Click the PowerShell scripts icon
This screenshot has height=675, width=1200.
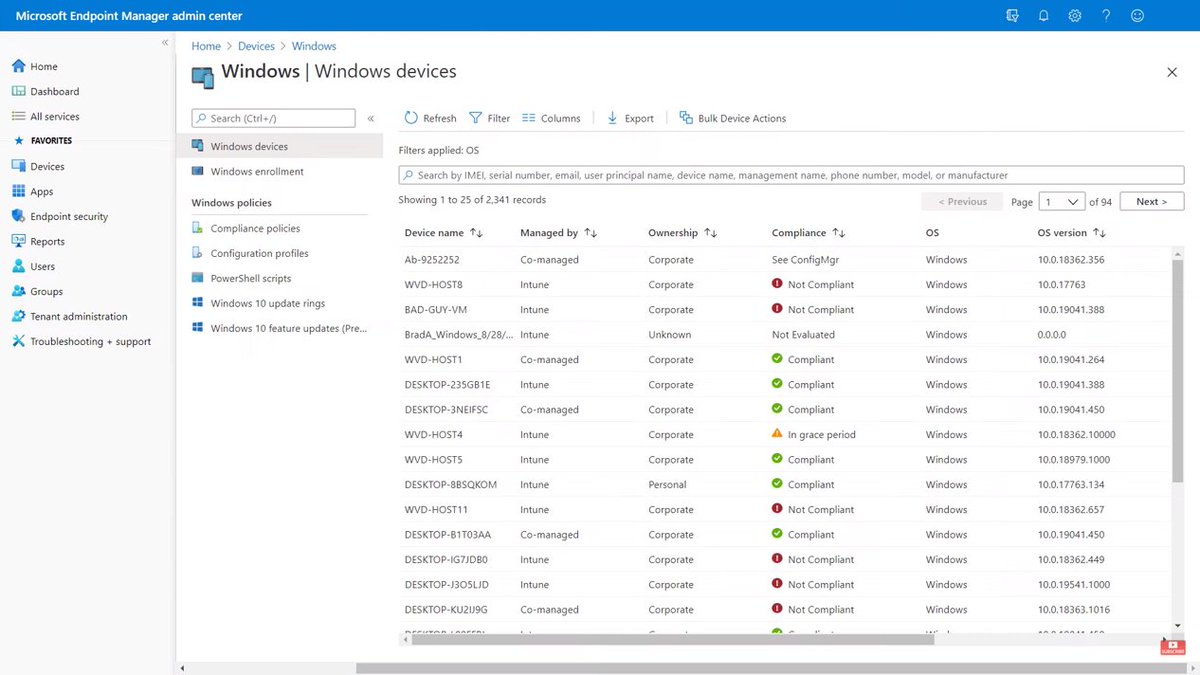point(198,278)
